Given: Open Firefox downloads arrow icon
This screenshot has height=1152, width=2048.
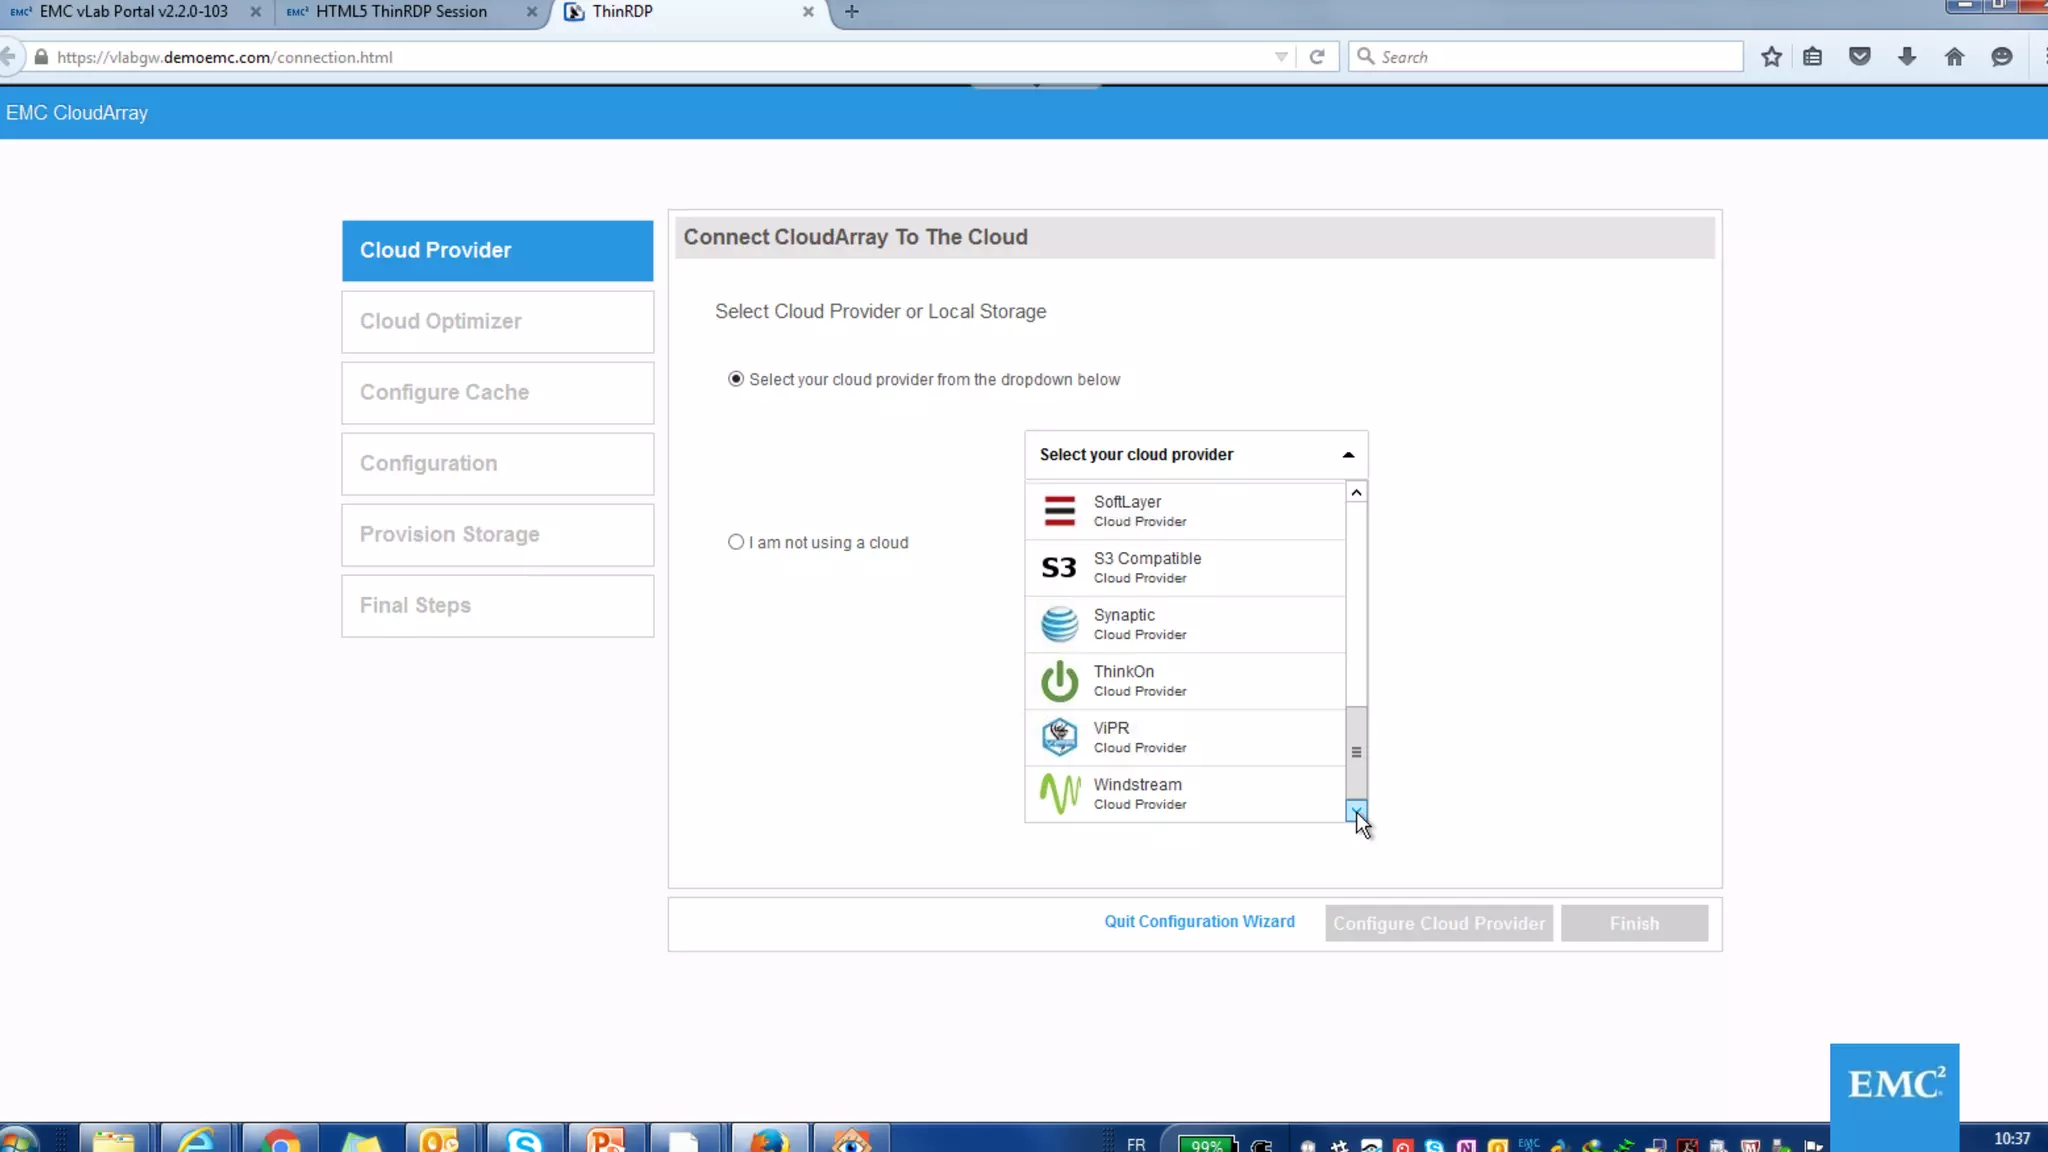Looking at the screenshot, I should pyautogui.click(x=1907, y=57).
